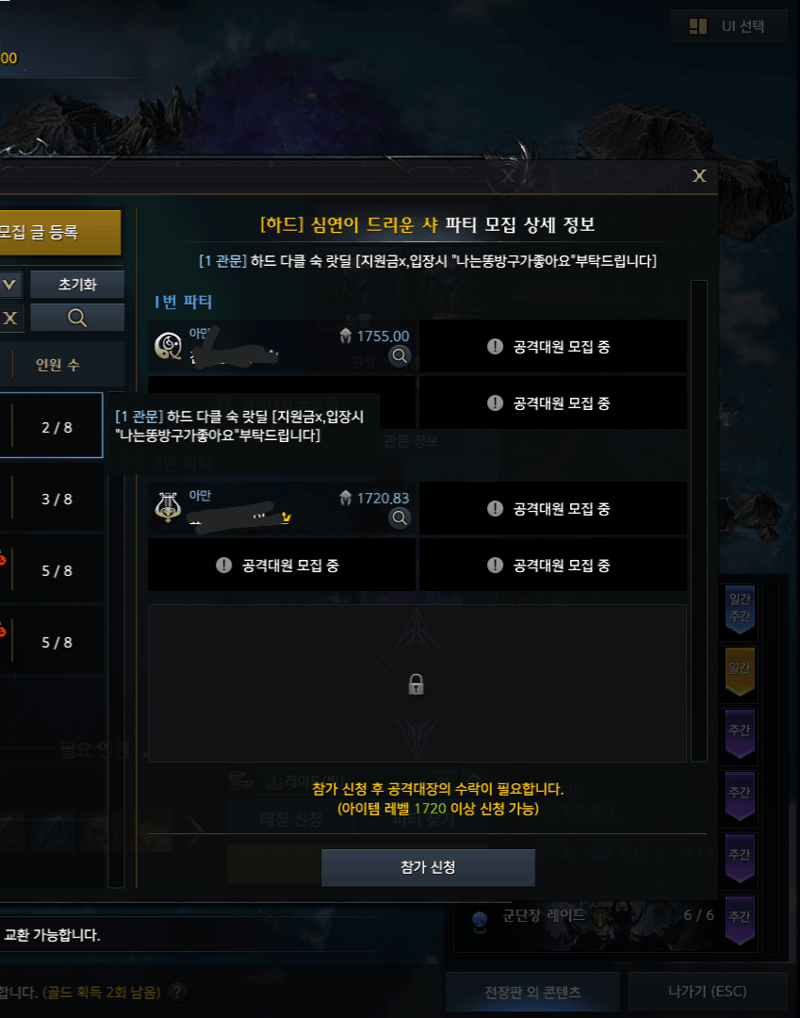Sort by 인원 수 column header
This screenshot has width=800, height=1018.
(57, 365)
